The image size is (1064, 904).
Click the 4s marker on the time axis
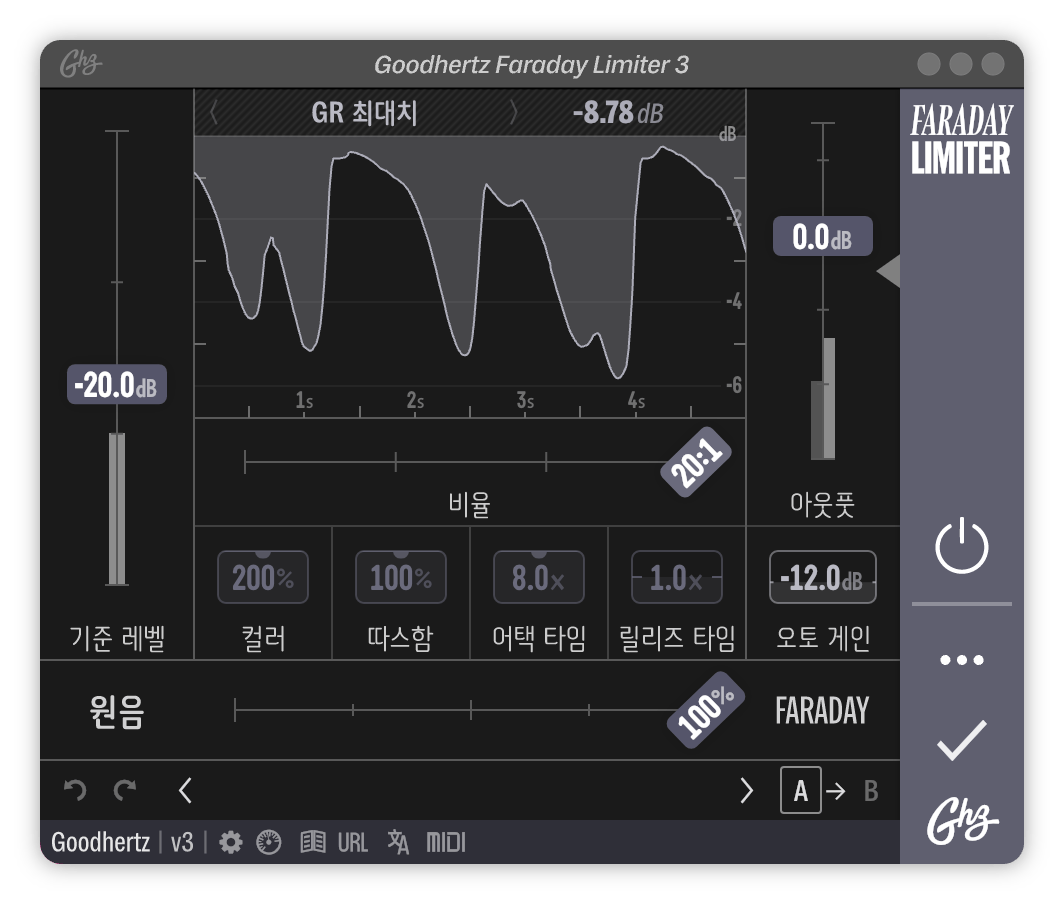coord(636,400)
